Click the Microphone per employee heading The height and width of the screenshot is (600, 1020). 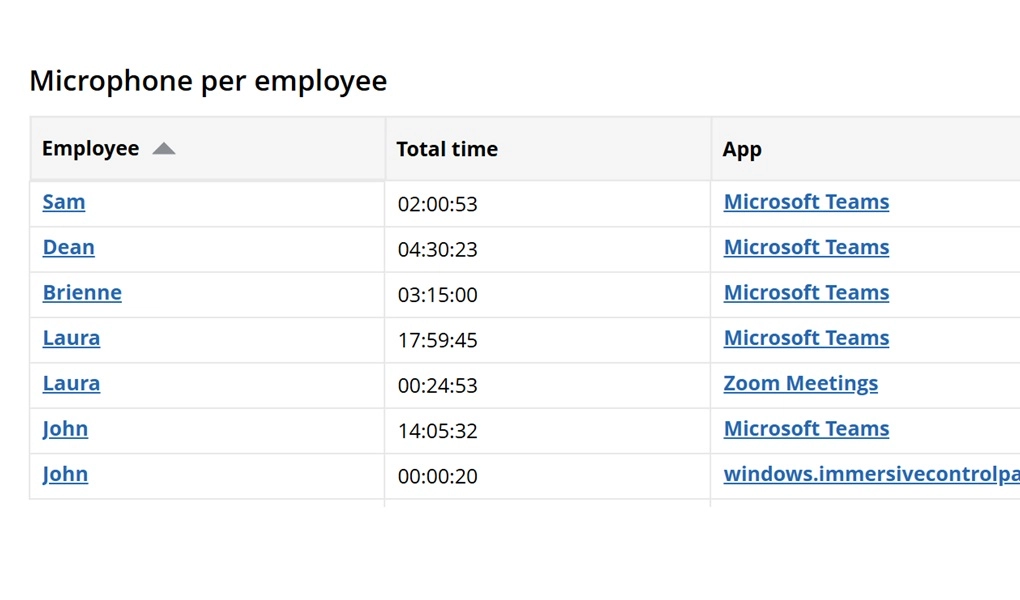tap(208, 81)
